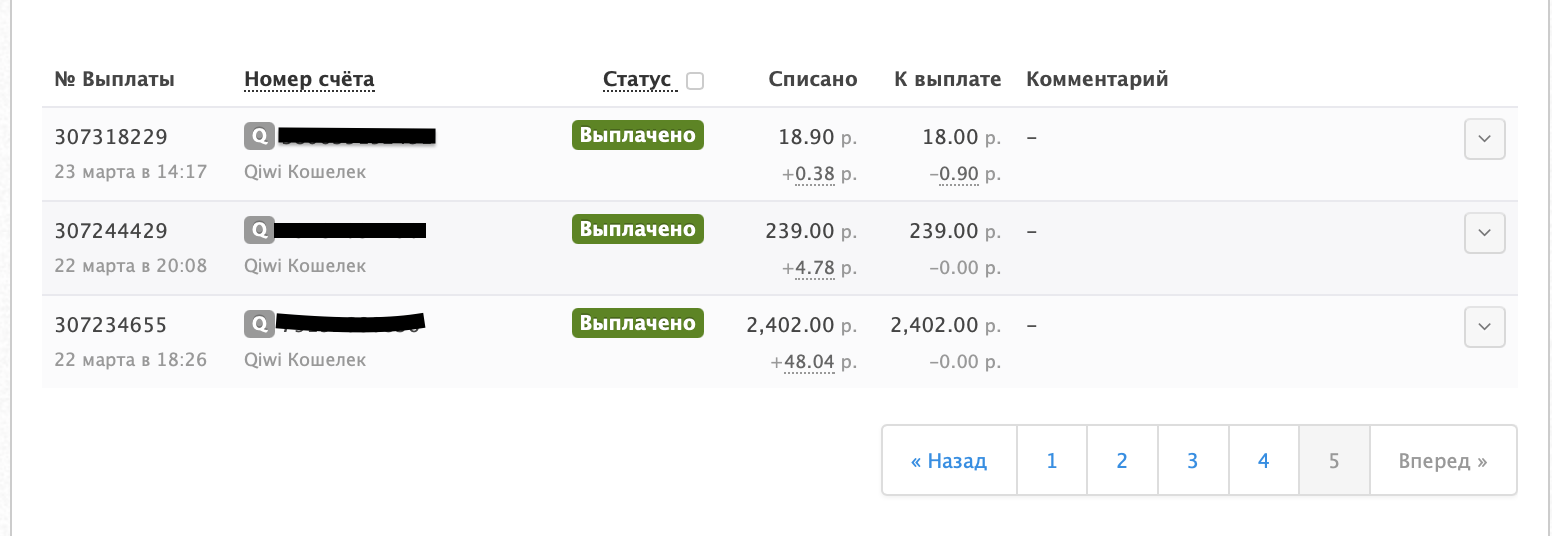Open pagination page 3

pos(1193,461)
